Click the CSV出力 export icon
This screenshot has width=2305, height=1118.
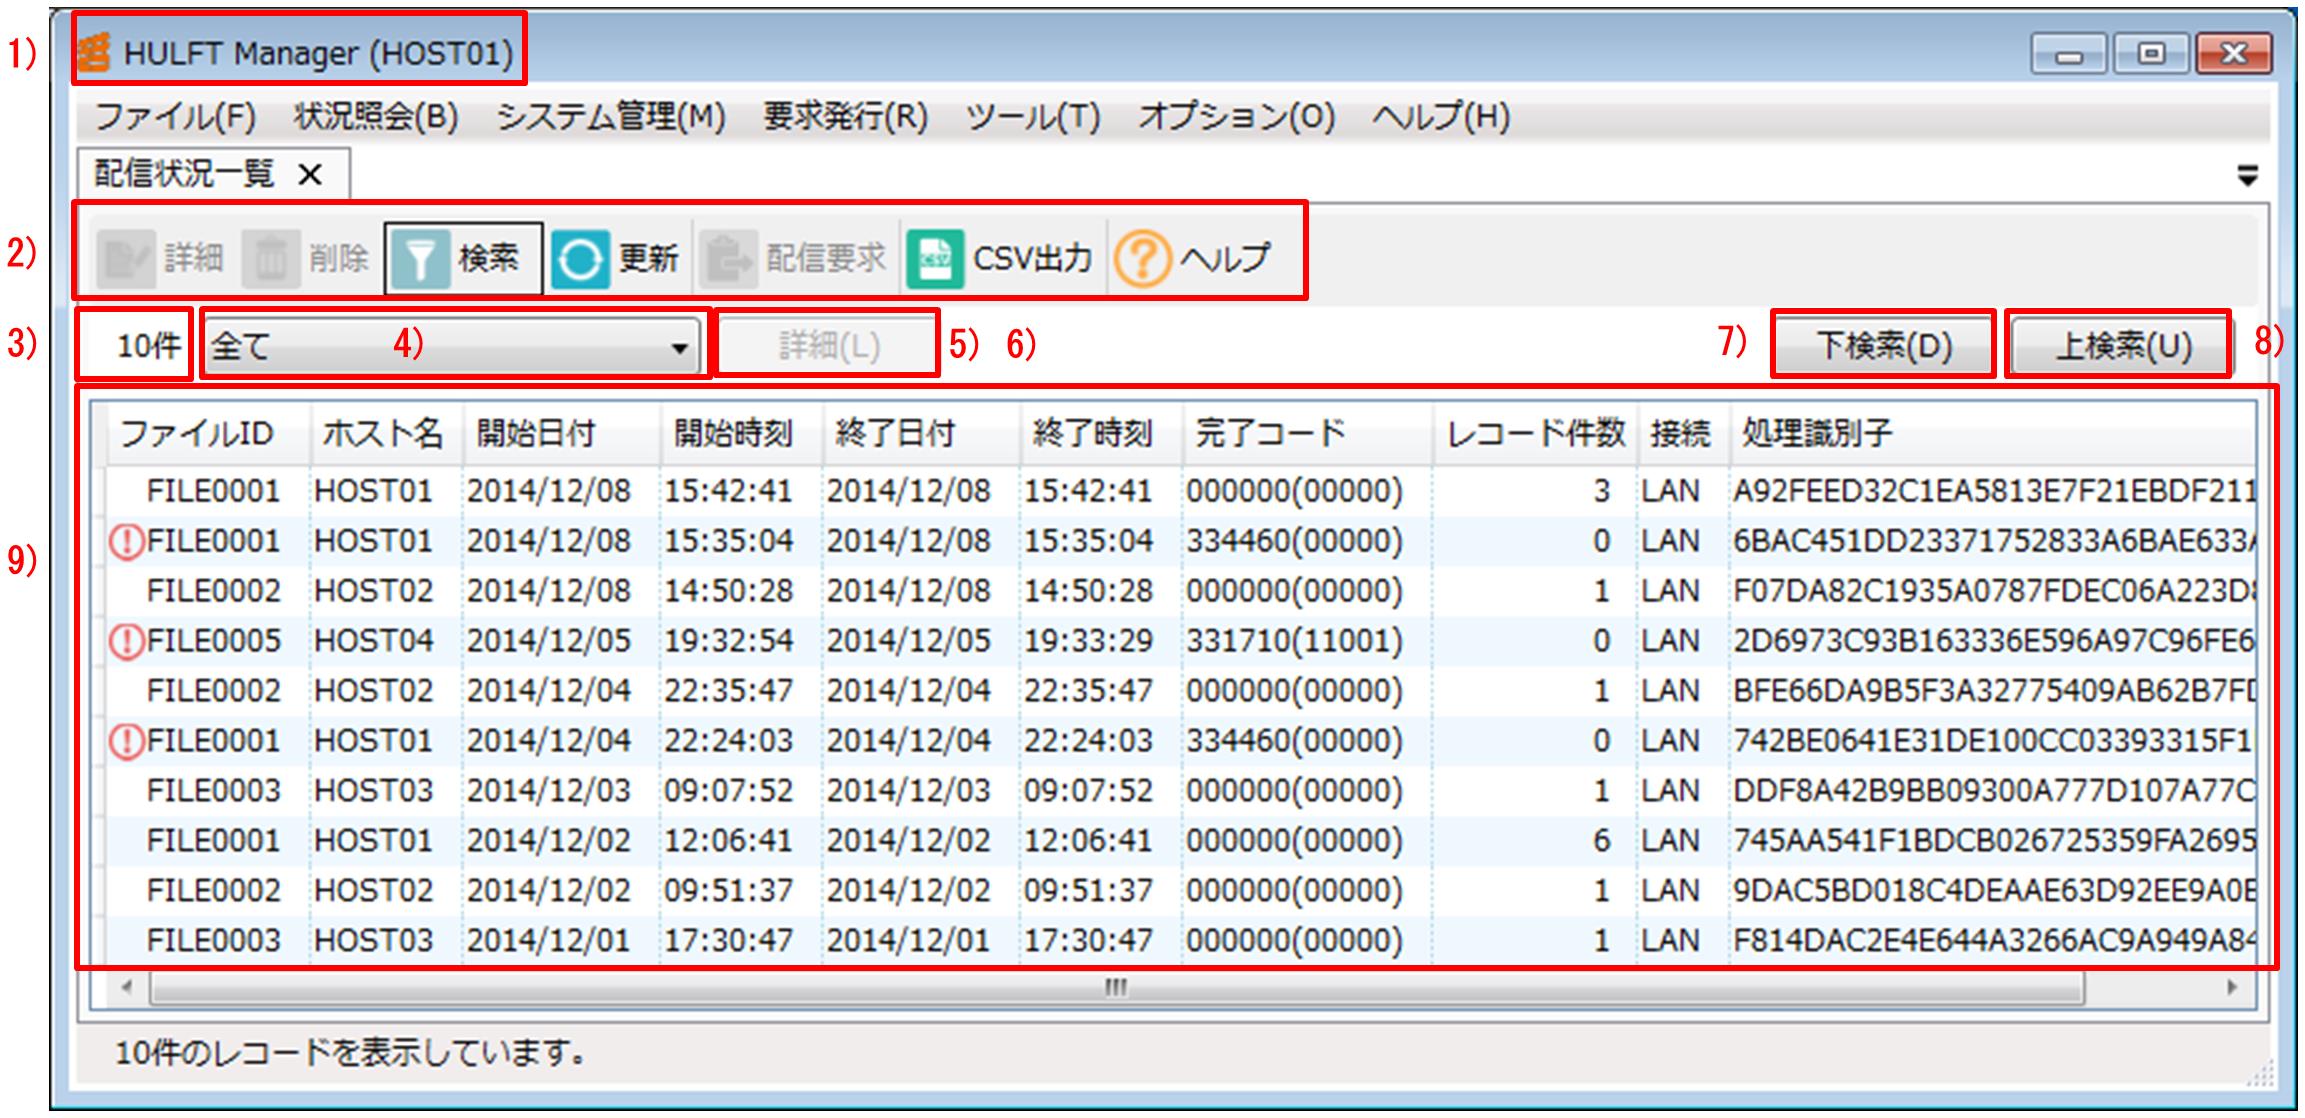(x=935, y=260)
